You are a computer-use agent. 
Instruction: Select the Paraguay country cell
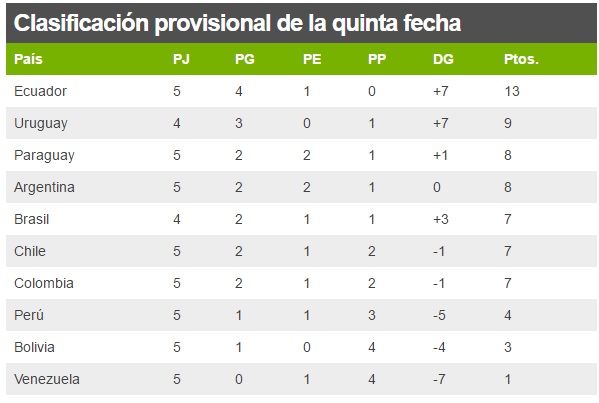click(44, 156)
